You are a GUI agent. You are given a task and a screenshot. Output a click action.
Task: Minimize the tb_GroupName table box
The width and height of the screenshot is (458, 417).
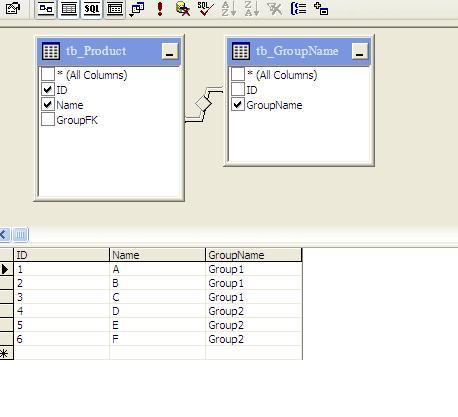[x=360, y=51]
